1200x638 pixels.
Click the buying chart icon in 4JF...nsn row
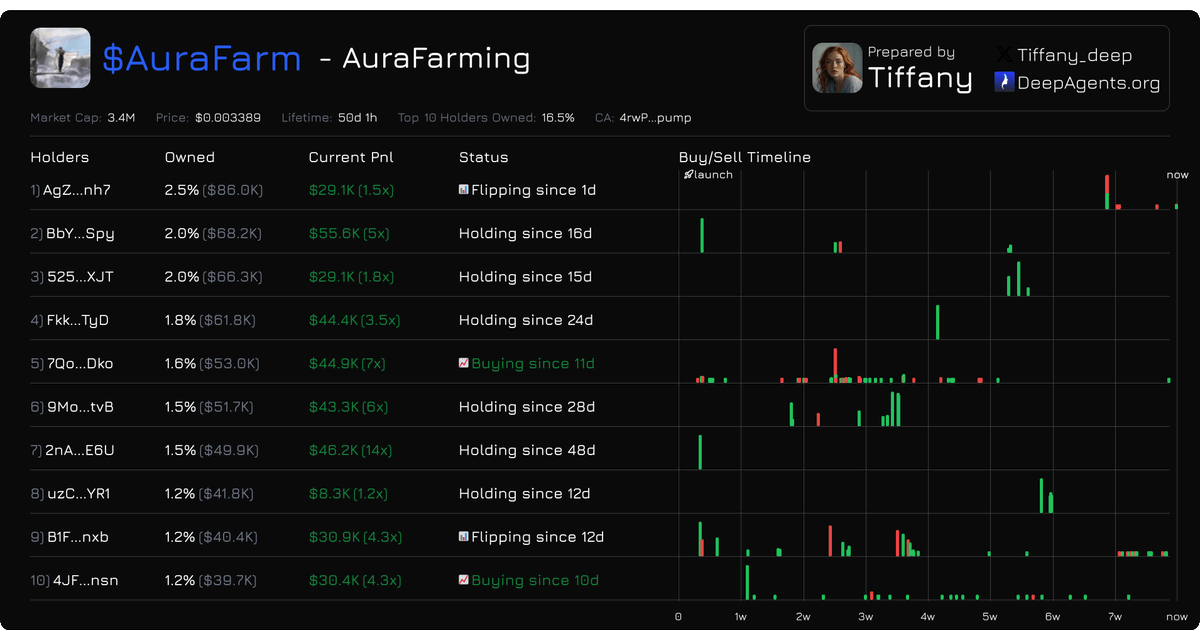click(x=464, y=580)
